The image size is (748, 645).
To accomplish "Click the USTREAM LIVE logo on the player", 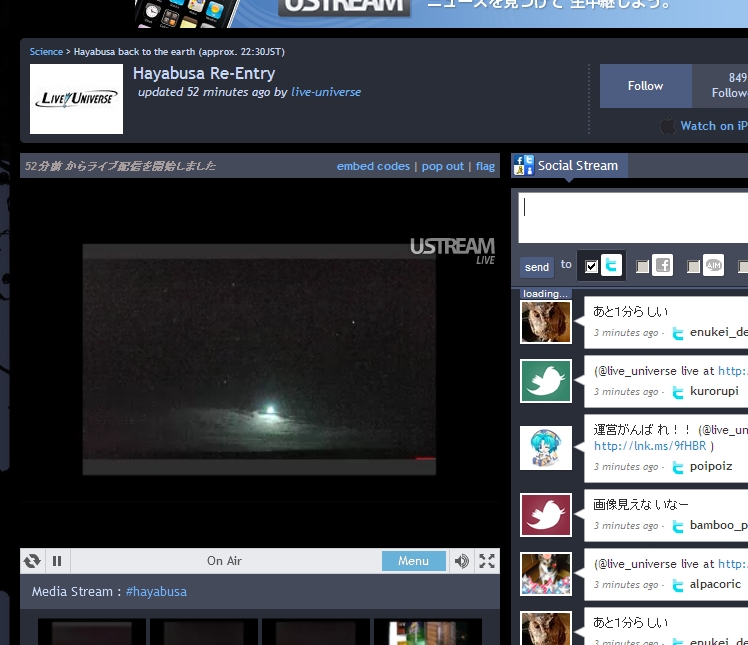I will (453, 251).
